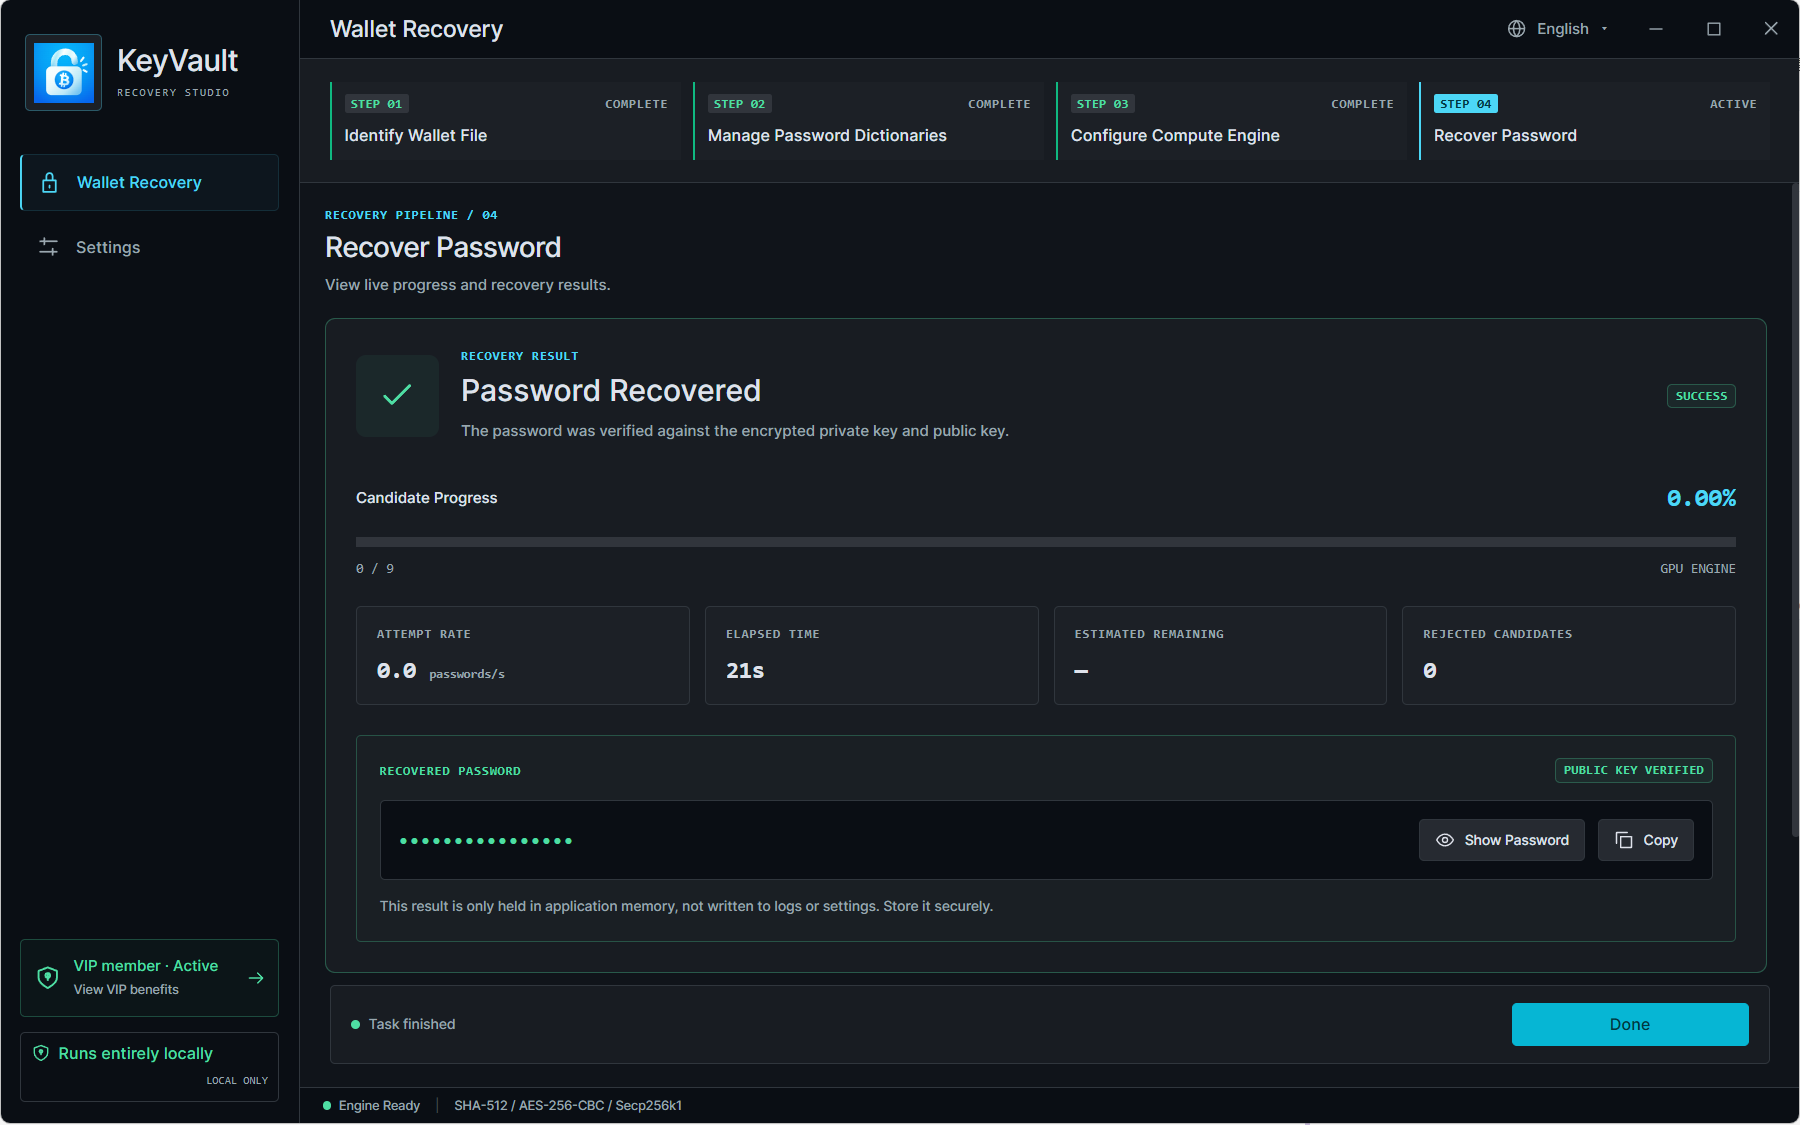Click the globe language icon
1800x1125 pixels.
pyautogui.click(x=1517, y=29)
